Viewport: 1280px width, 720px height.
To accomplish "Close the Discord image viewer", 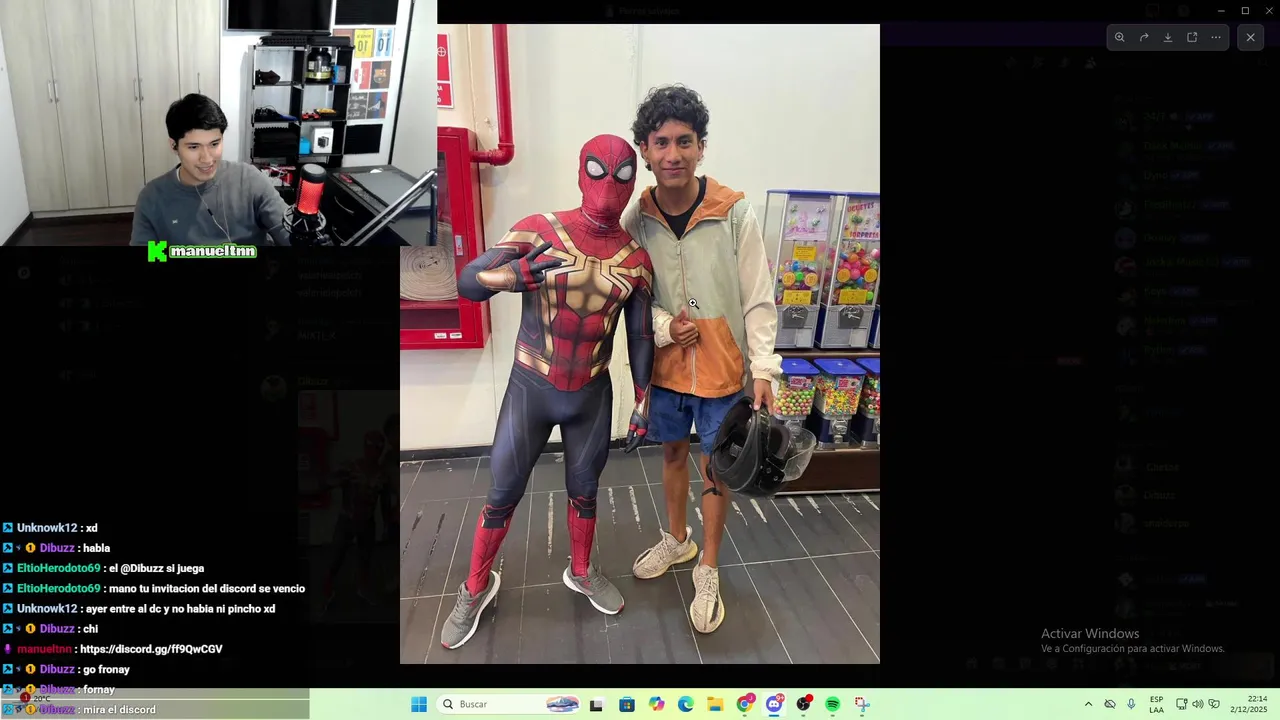I will (x=1250, y=37).
